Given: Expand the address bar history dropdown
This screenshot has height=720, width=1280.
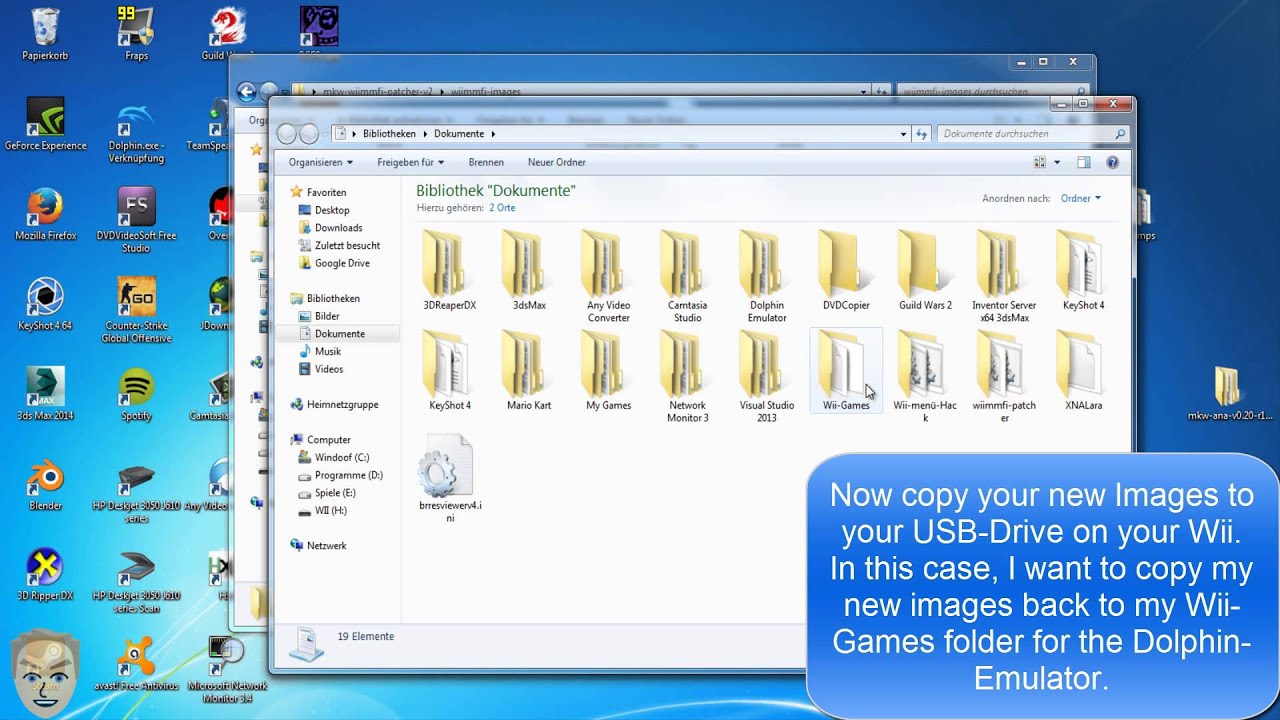Looking at the screenshot, I should point(903,134).
